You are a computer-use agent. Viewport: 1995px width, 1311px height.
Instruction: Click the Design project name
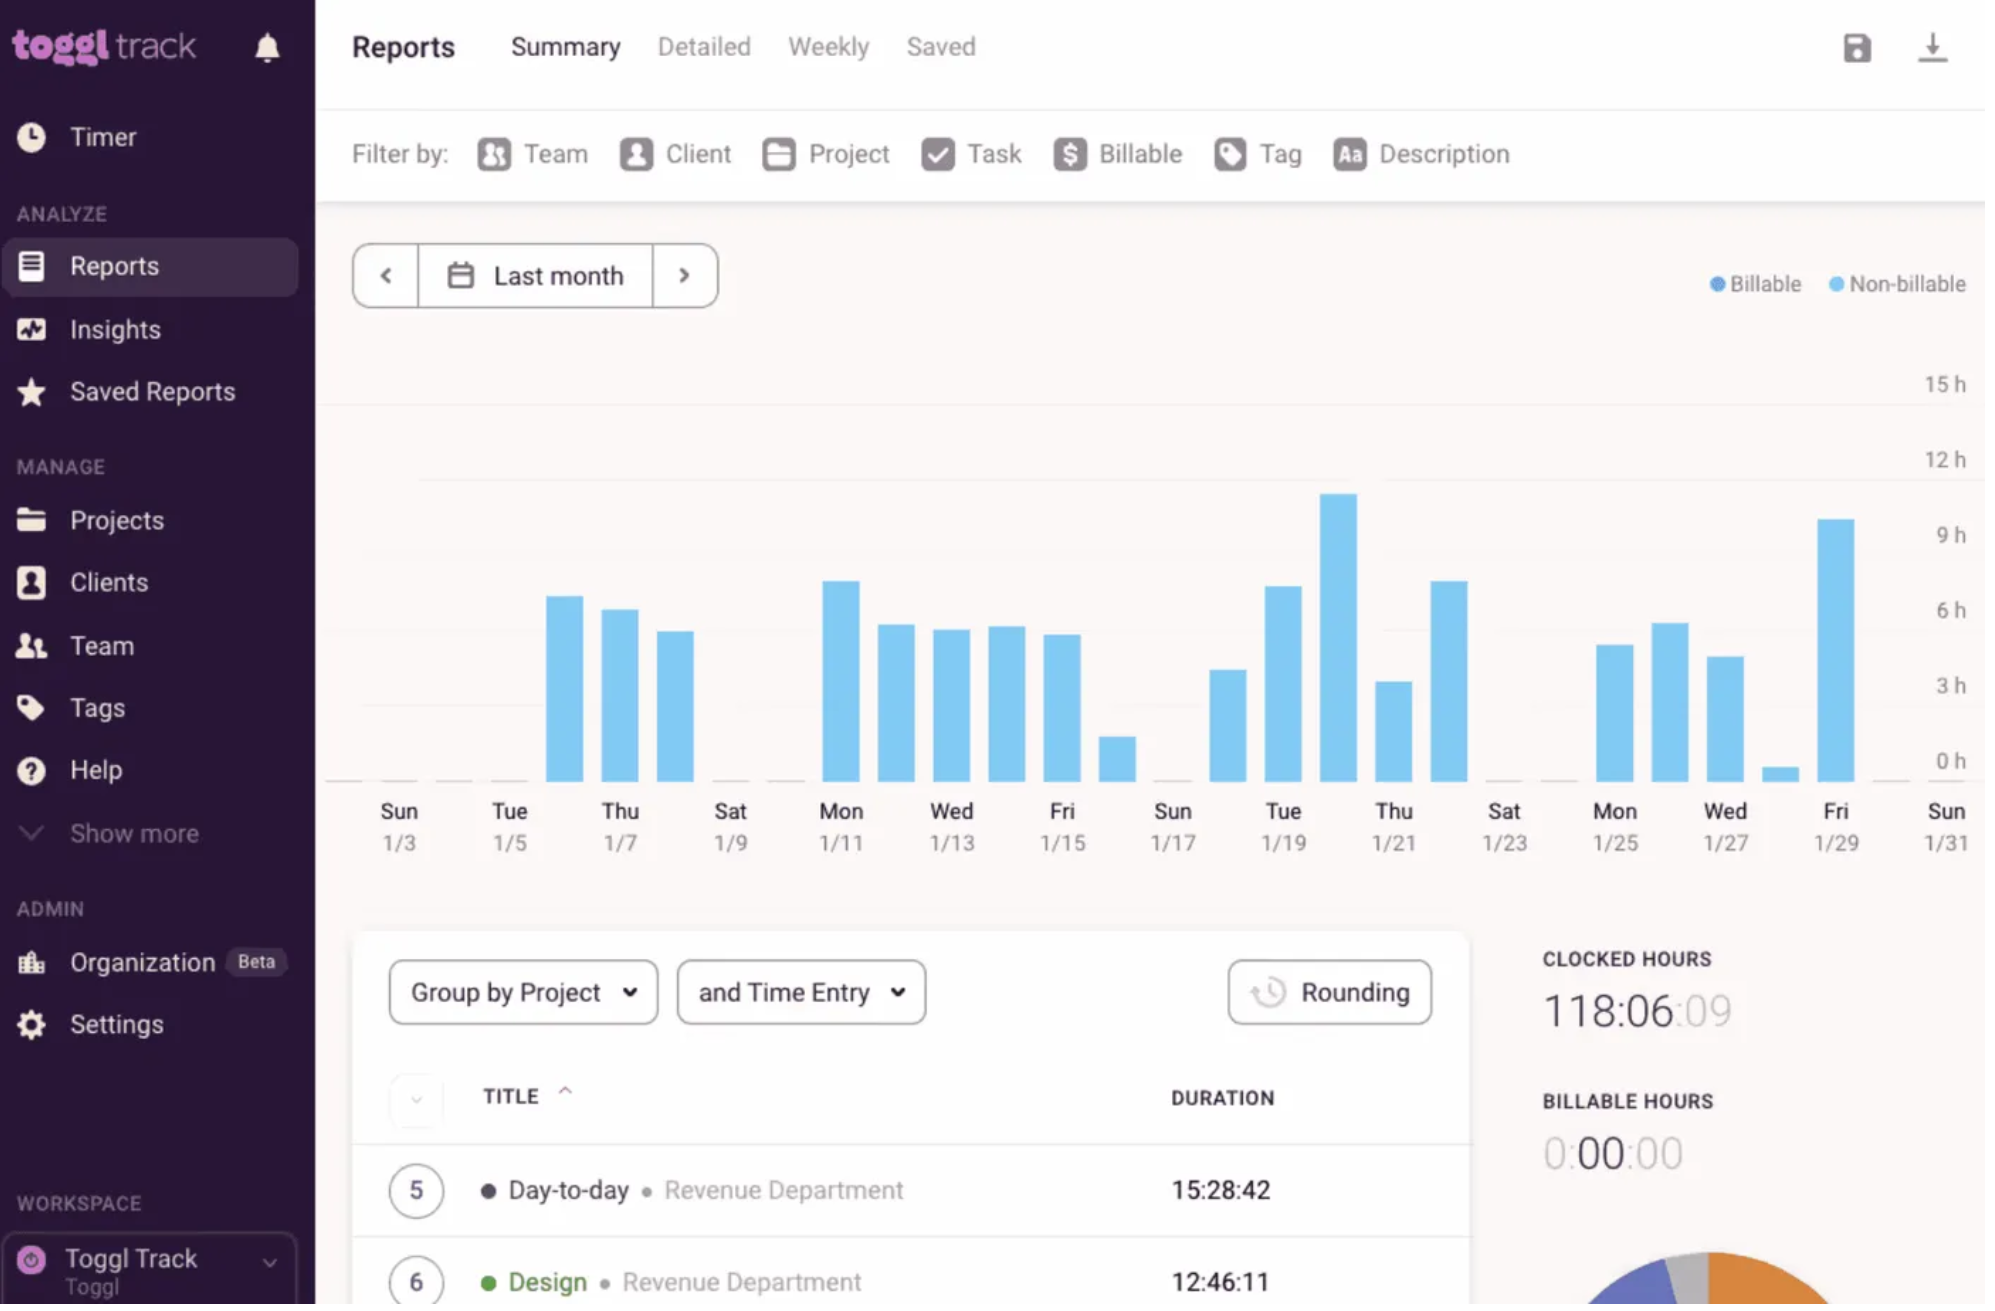click(x=547, y=1282)
